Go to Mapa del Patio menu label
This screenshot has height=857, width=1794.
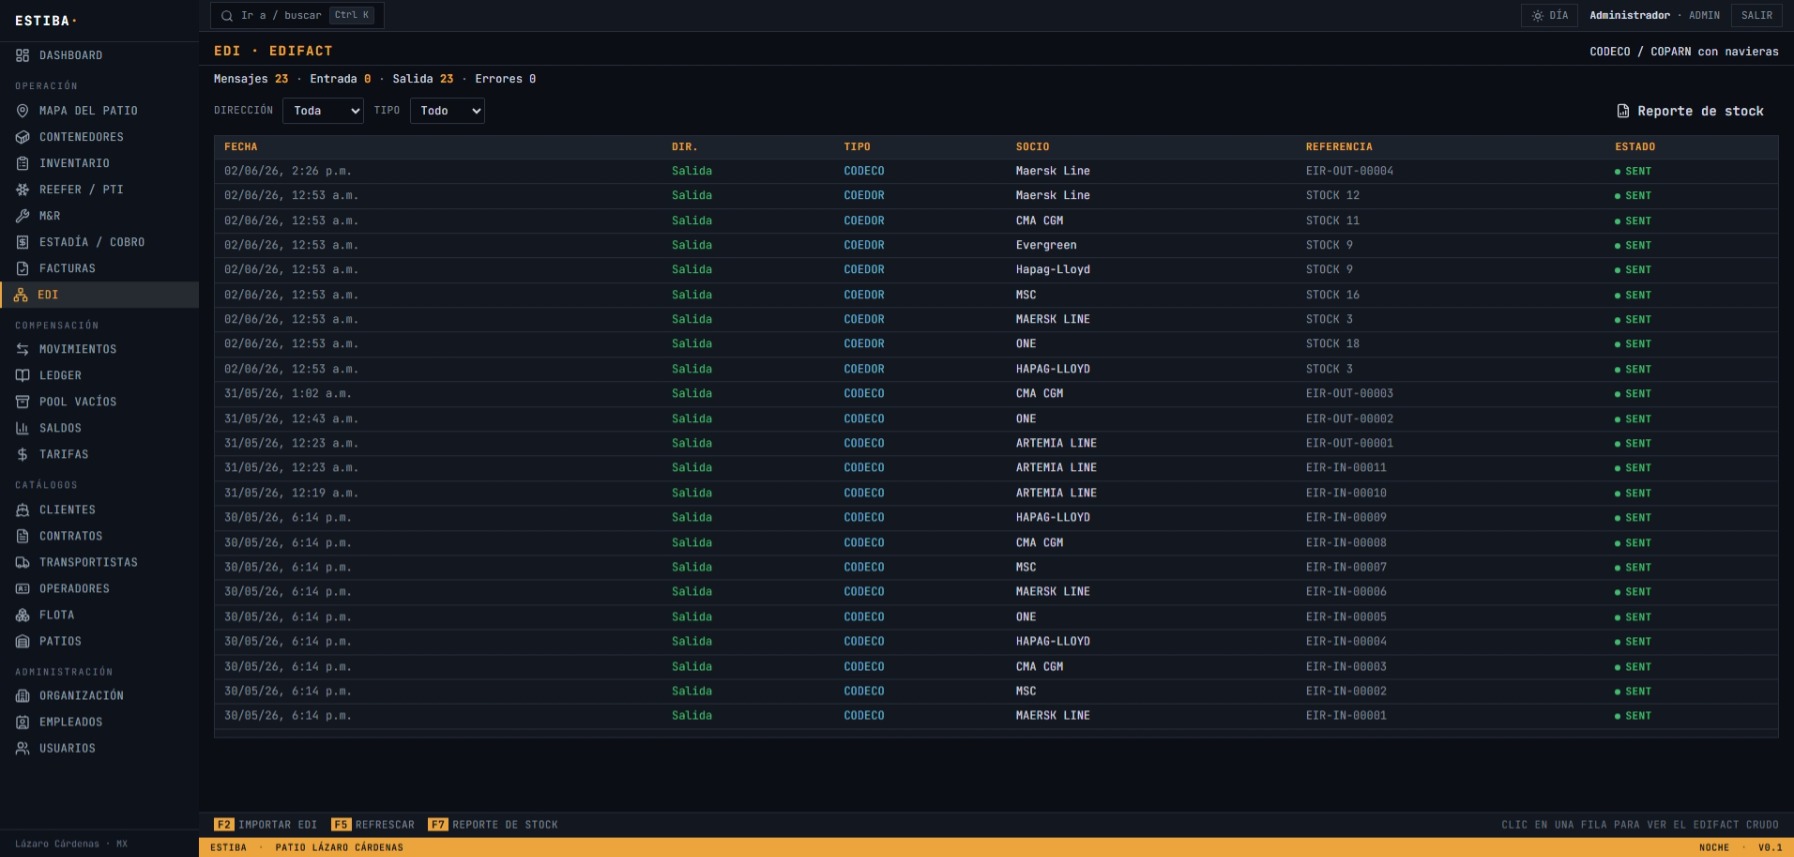tap(88, 111)
